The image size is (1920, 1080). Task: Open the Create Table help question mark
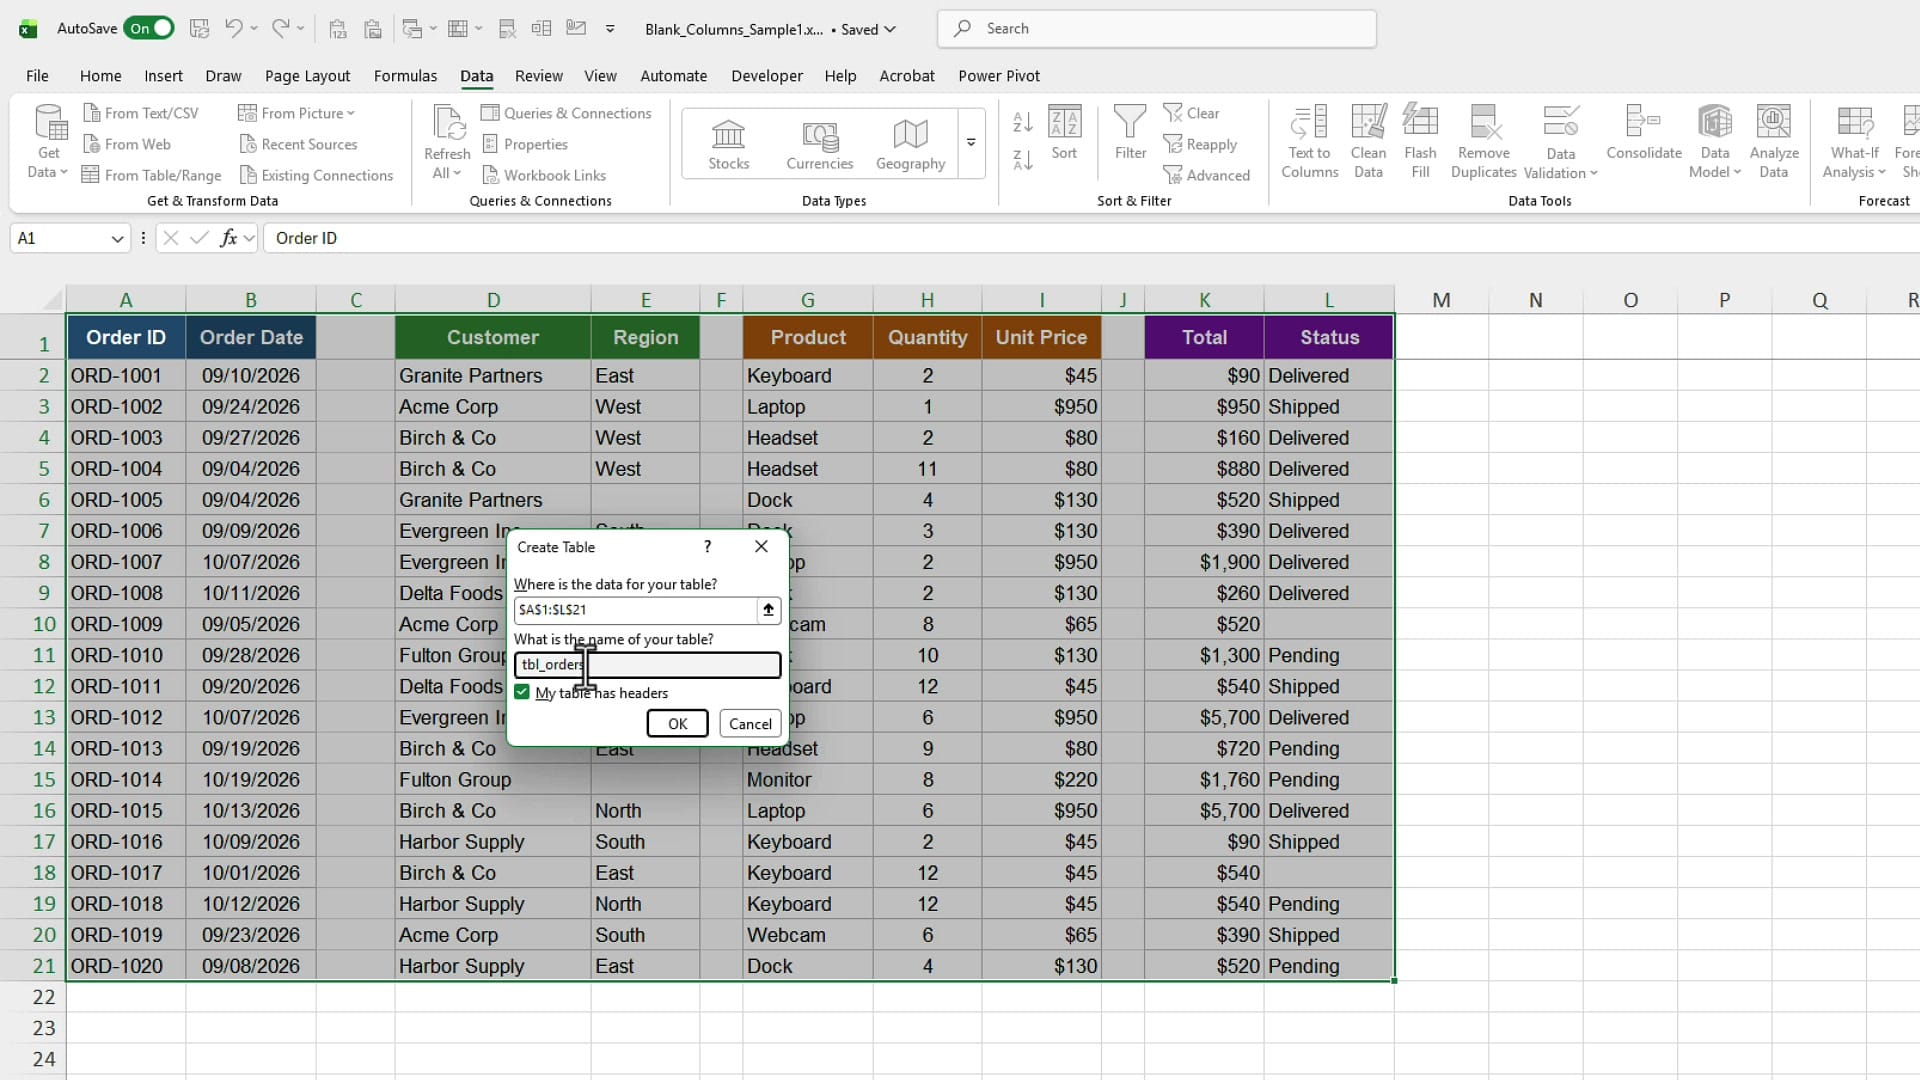coord(707,546)
